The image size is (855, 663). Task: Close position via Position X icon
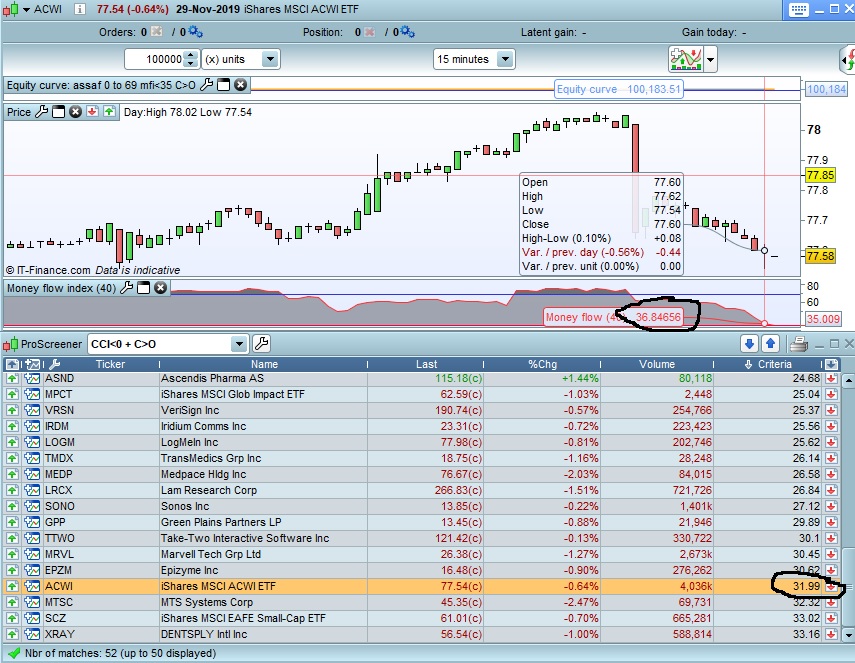tap(370, 32)
